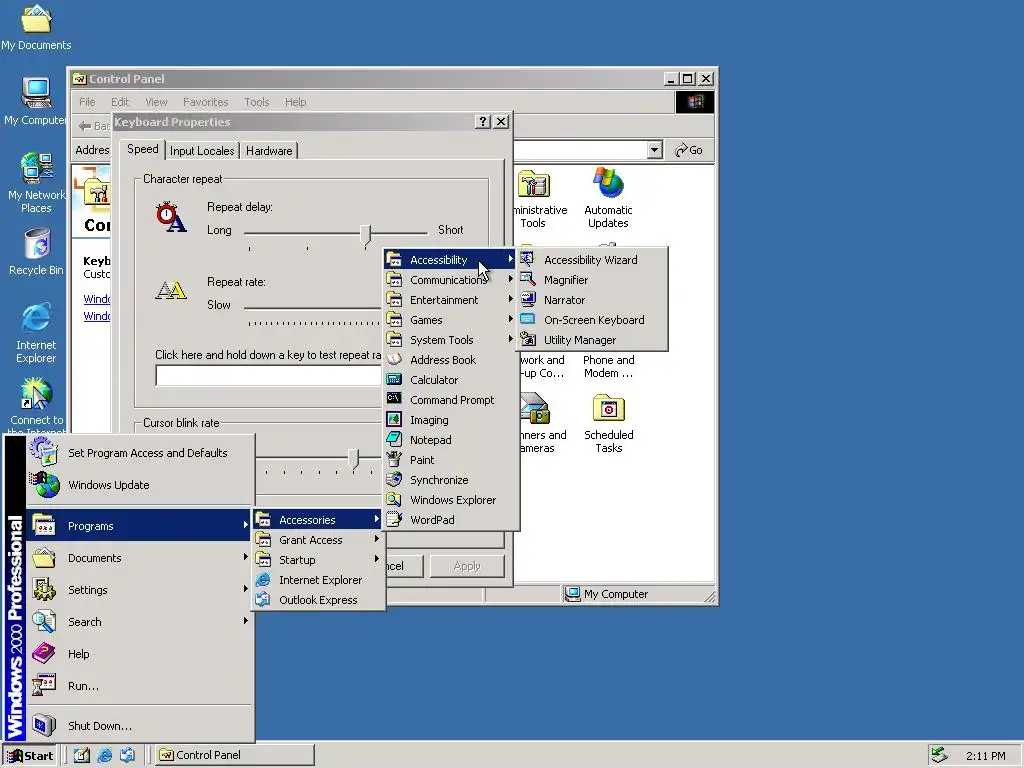Open My Network Places desktop icon

tap(36, 183)
